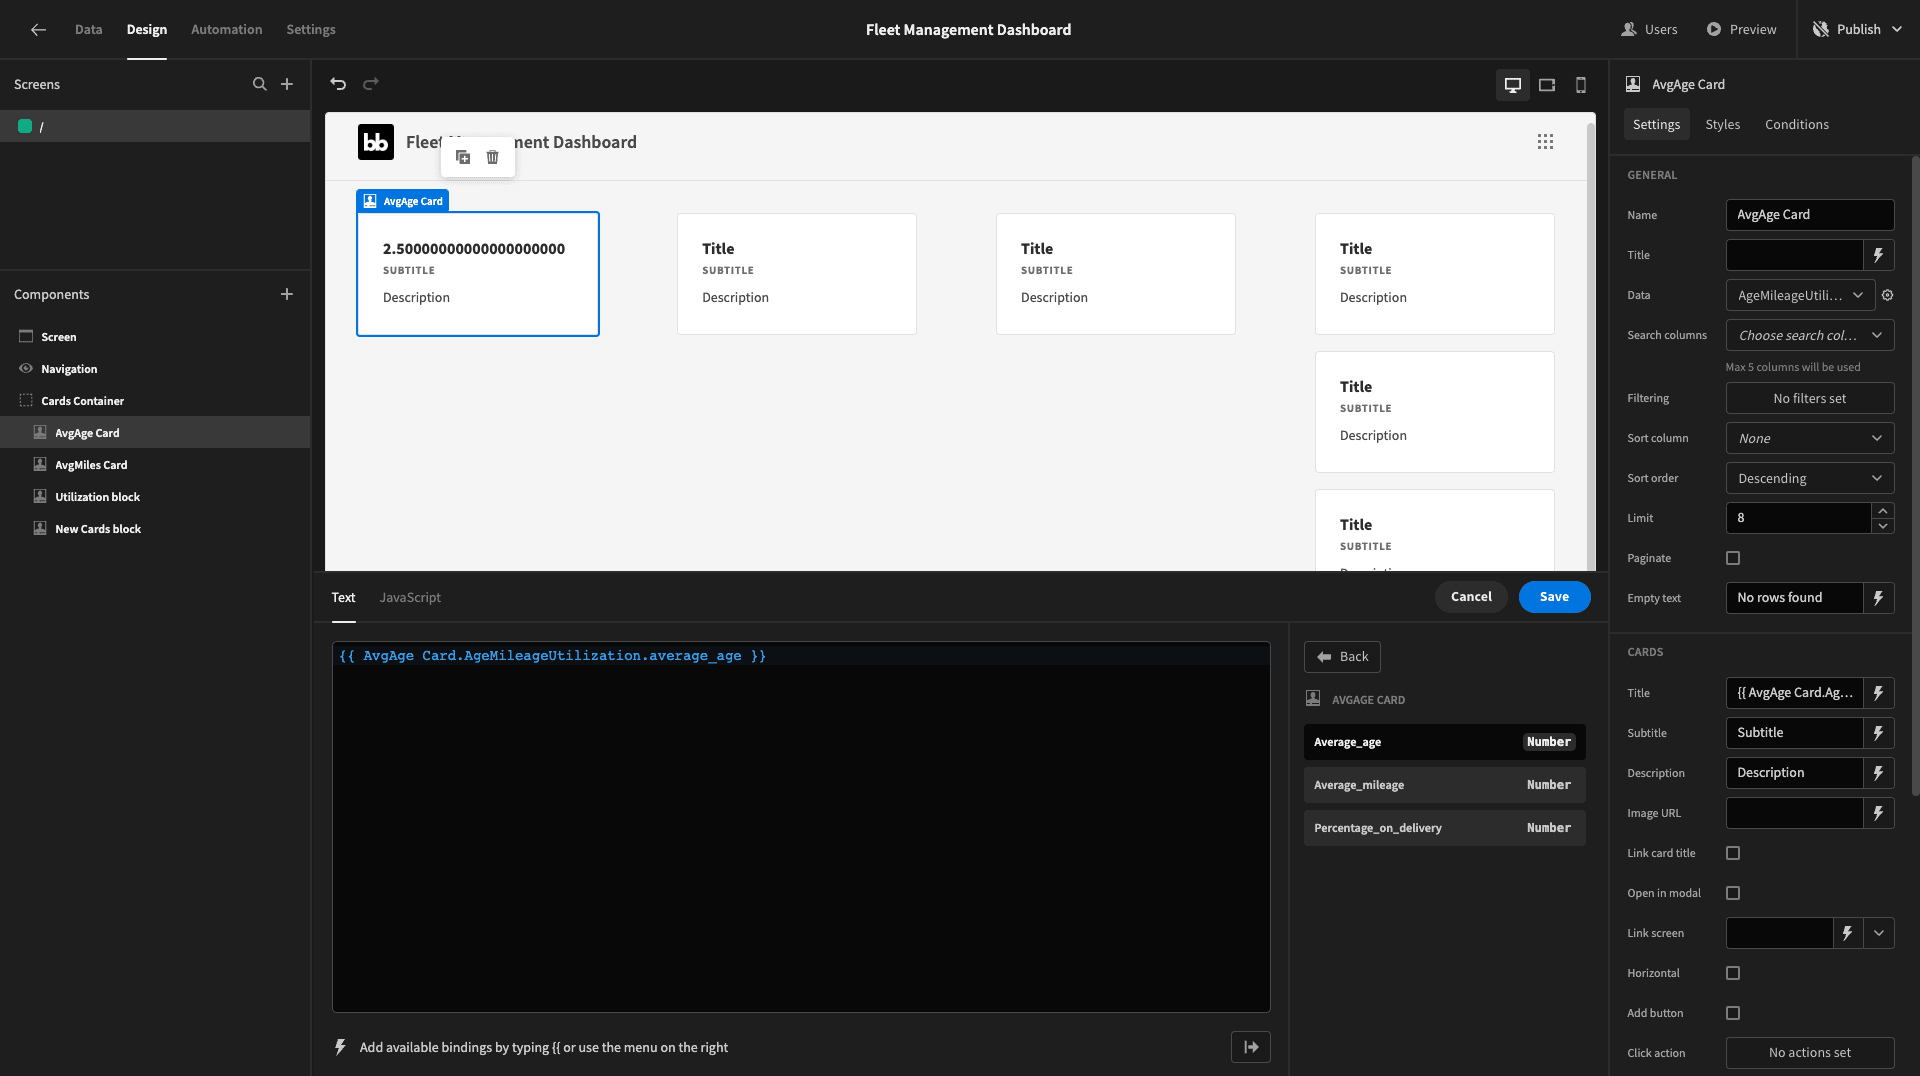Enable the Paginate checkbox
This screenshot has height=1076, width=1920.
tap(1733, 558)
